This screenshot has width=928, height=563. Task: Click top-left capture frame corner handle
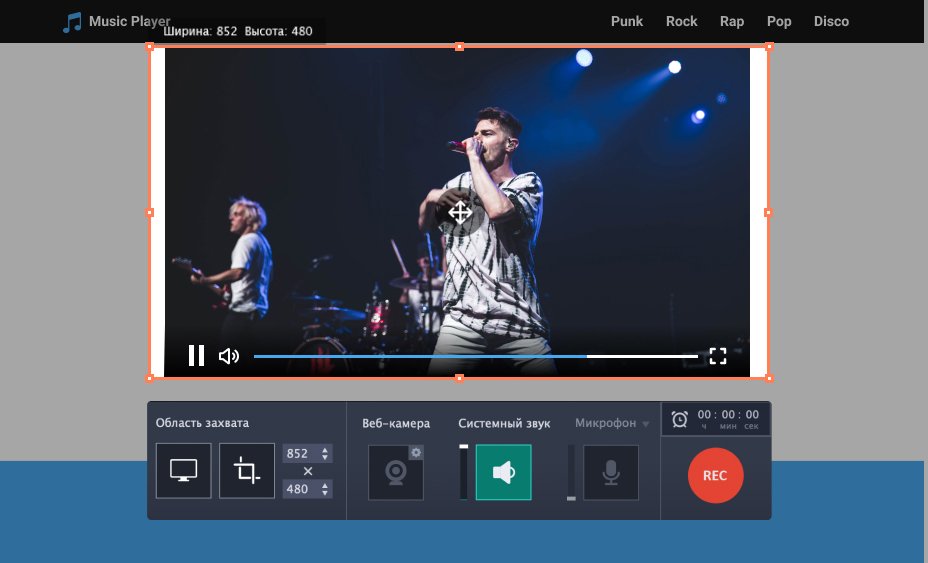150,47
